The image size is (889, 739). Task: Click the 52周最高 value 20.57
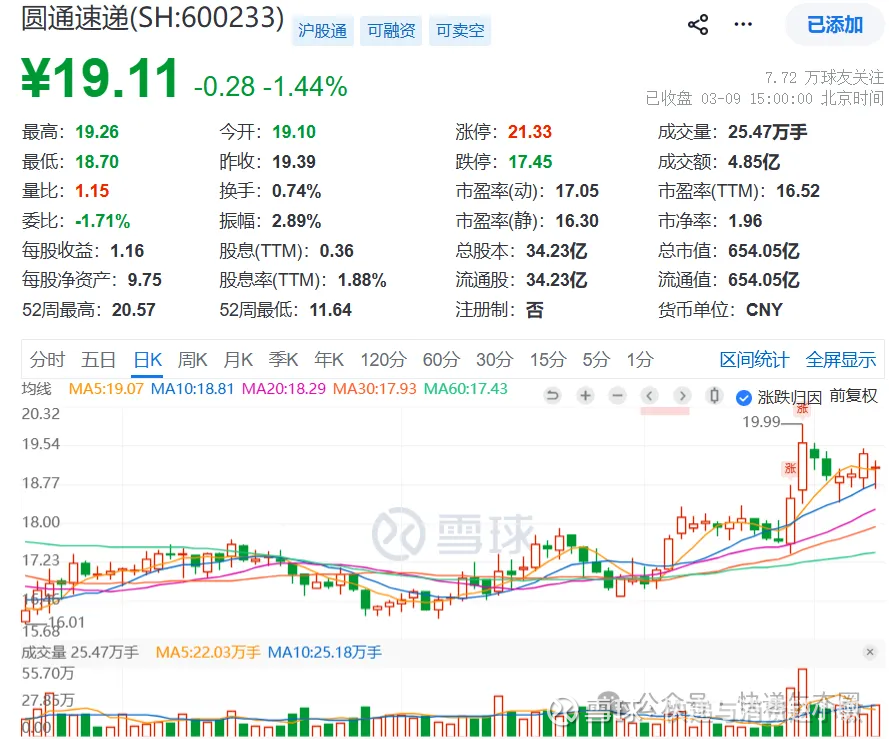tap(134, 310)
